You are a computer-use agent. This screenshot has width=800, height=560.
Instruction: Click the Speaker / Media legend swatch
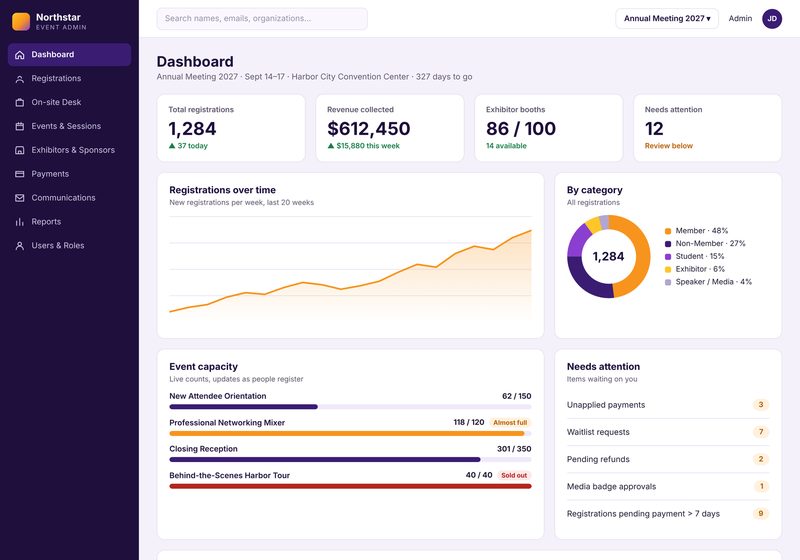(668, 282)
